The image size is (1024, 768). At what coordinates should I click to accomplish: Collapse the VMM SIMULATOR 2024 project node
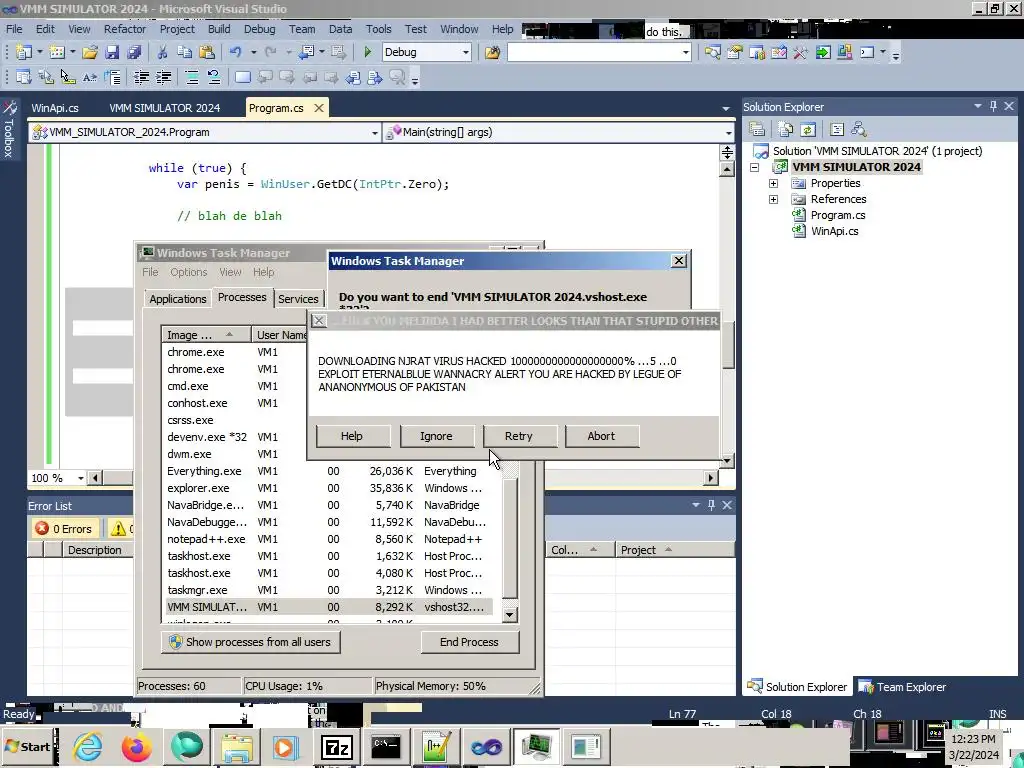click(x=754, y=167)
